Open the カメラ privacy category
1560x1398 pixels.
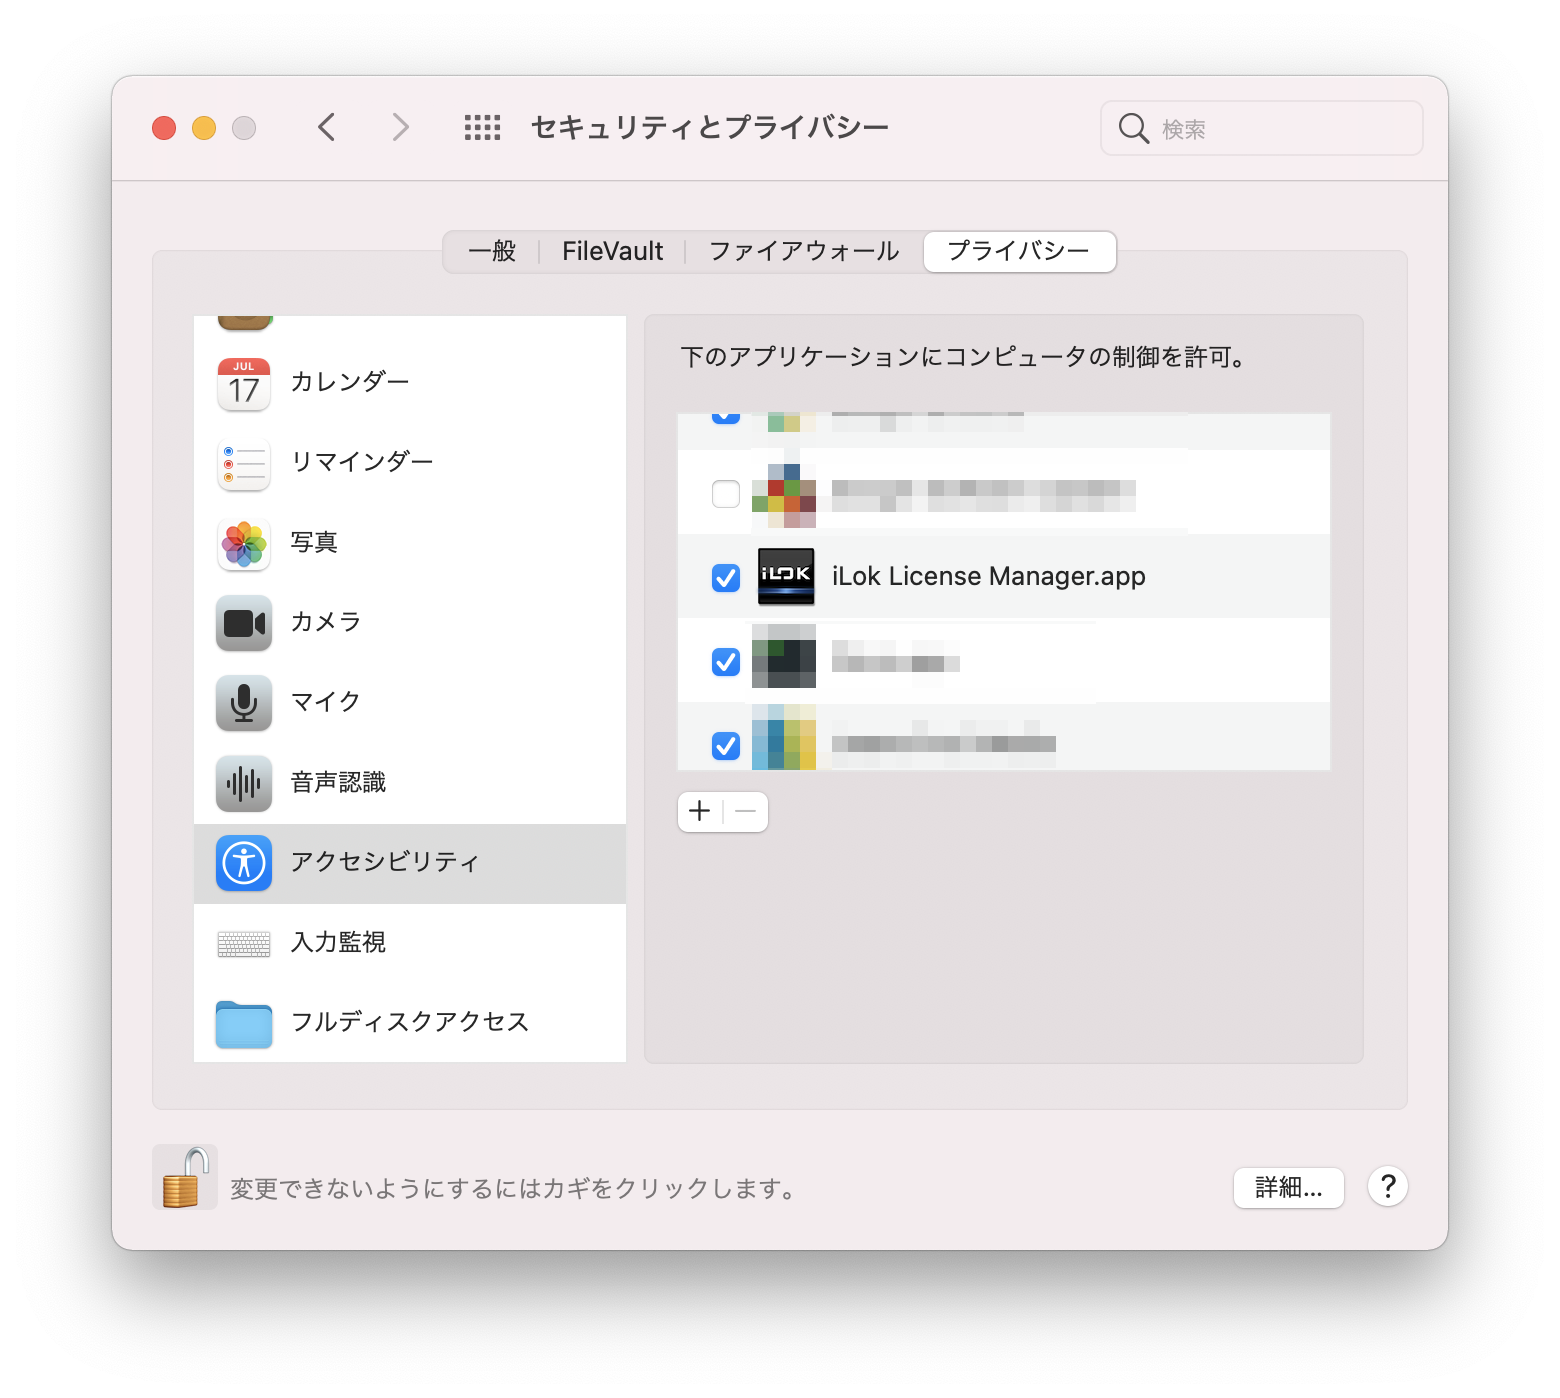click(x=324, y=622)
